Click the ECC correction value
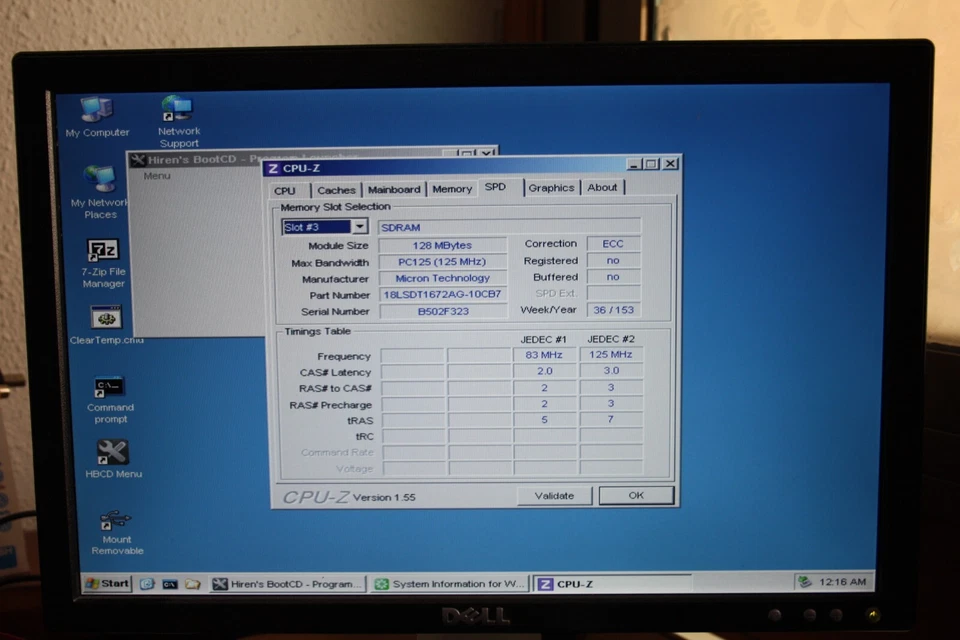 click(x=613, y=244)
